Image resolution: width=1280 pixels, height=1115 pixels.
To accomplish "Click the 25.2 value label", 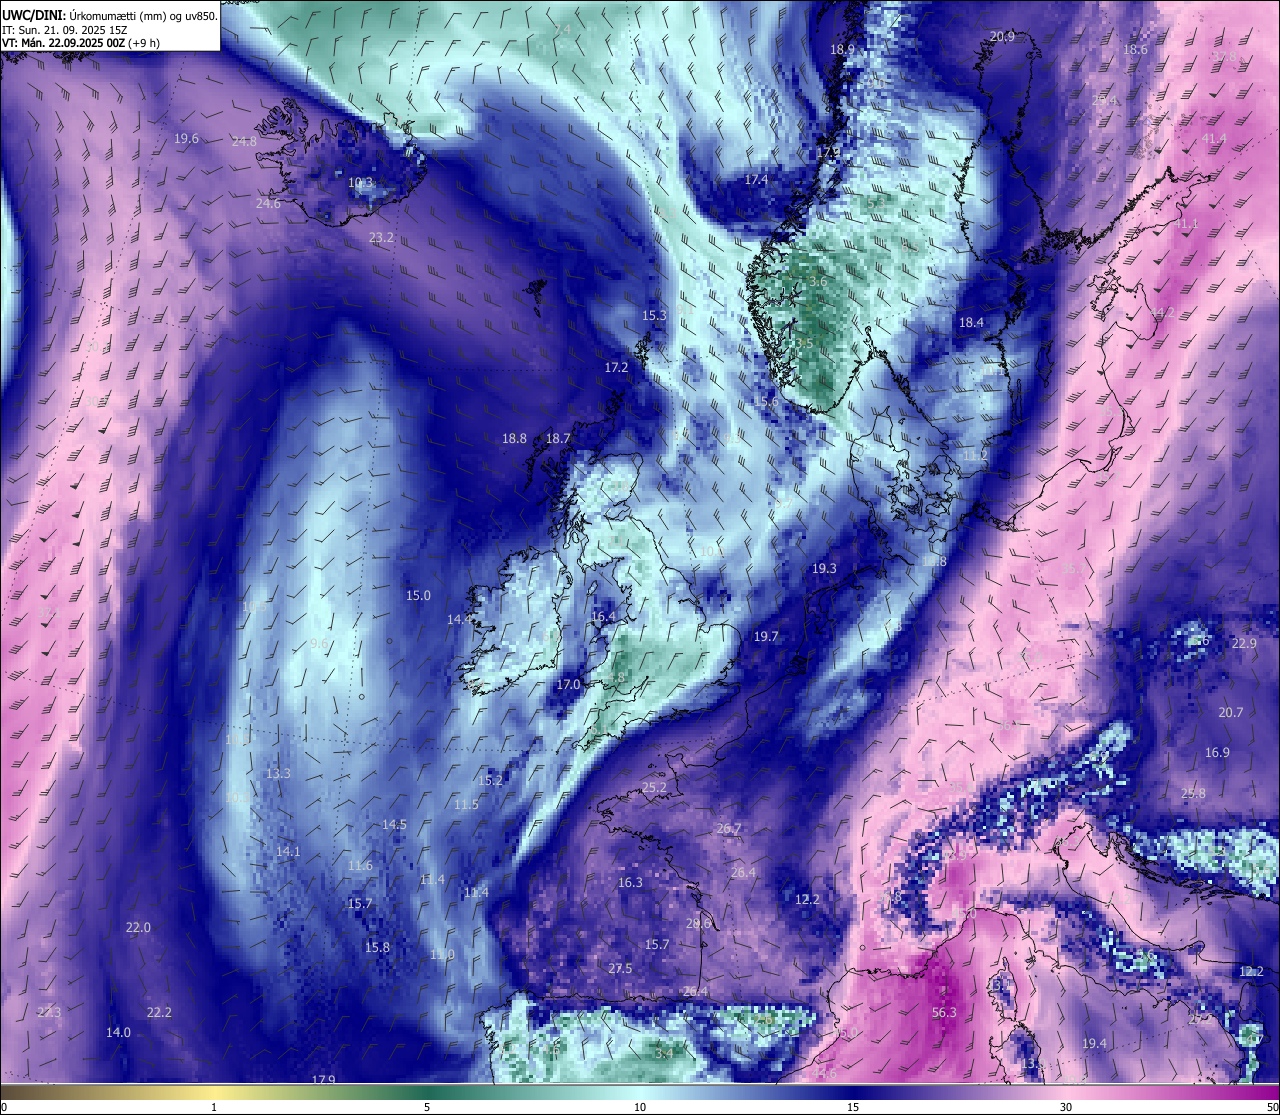I will click(x=654, y=787).
